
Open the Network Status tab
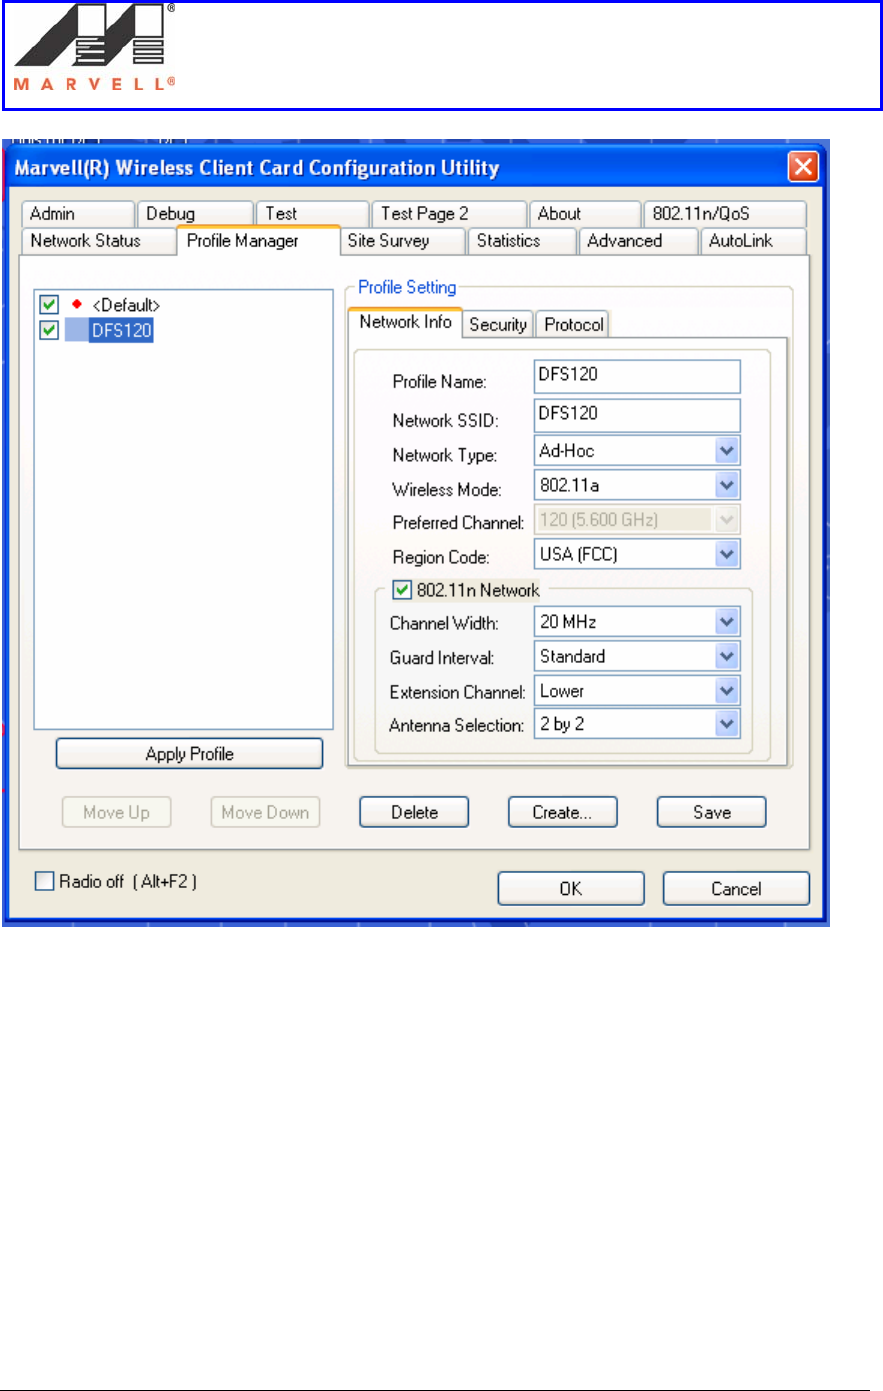click(x=97, y=241)
